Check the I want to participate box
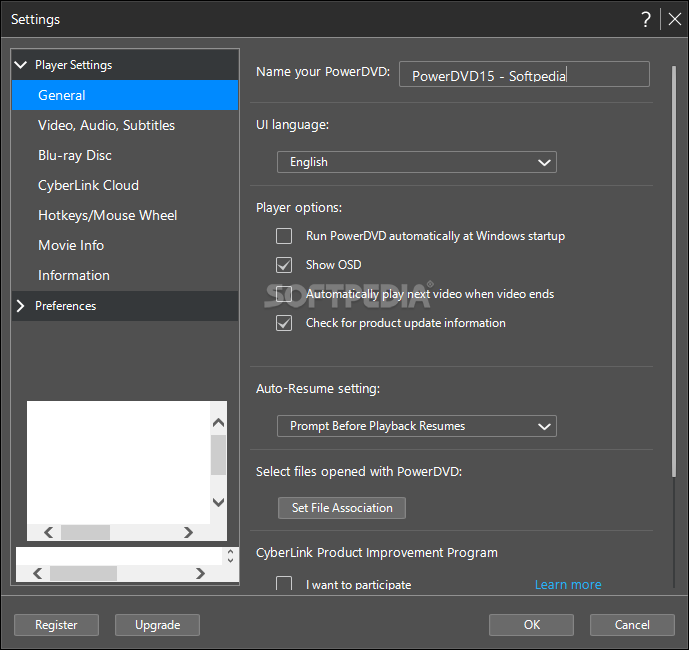 coord(284,584)
